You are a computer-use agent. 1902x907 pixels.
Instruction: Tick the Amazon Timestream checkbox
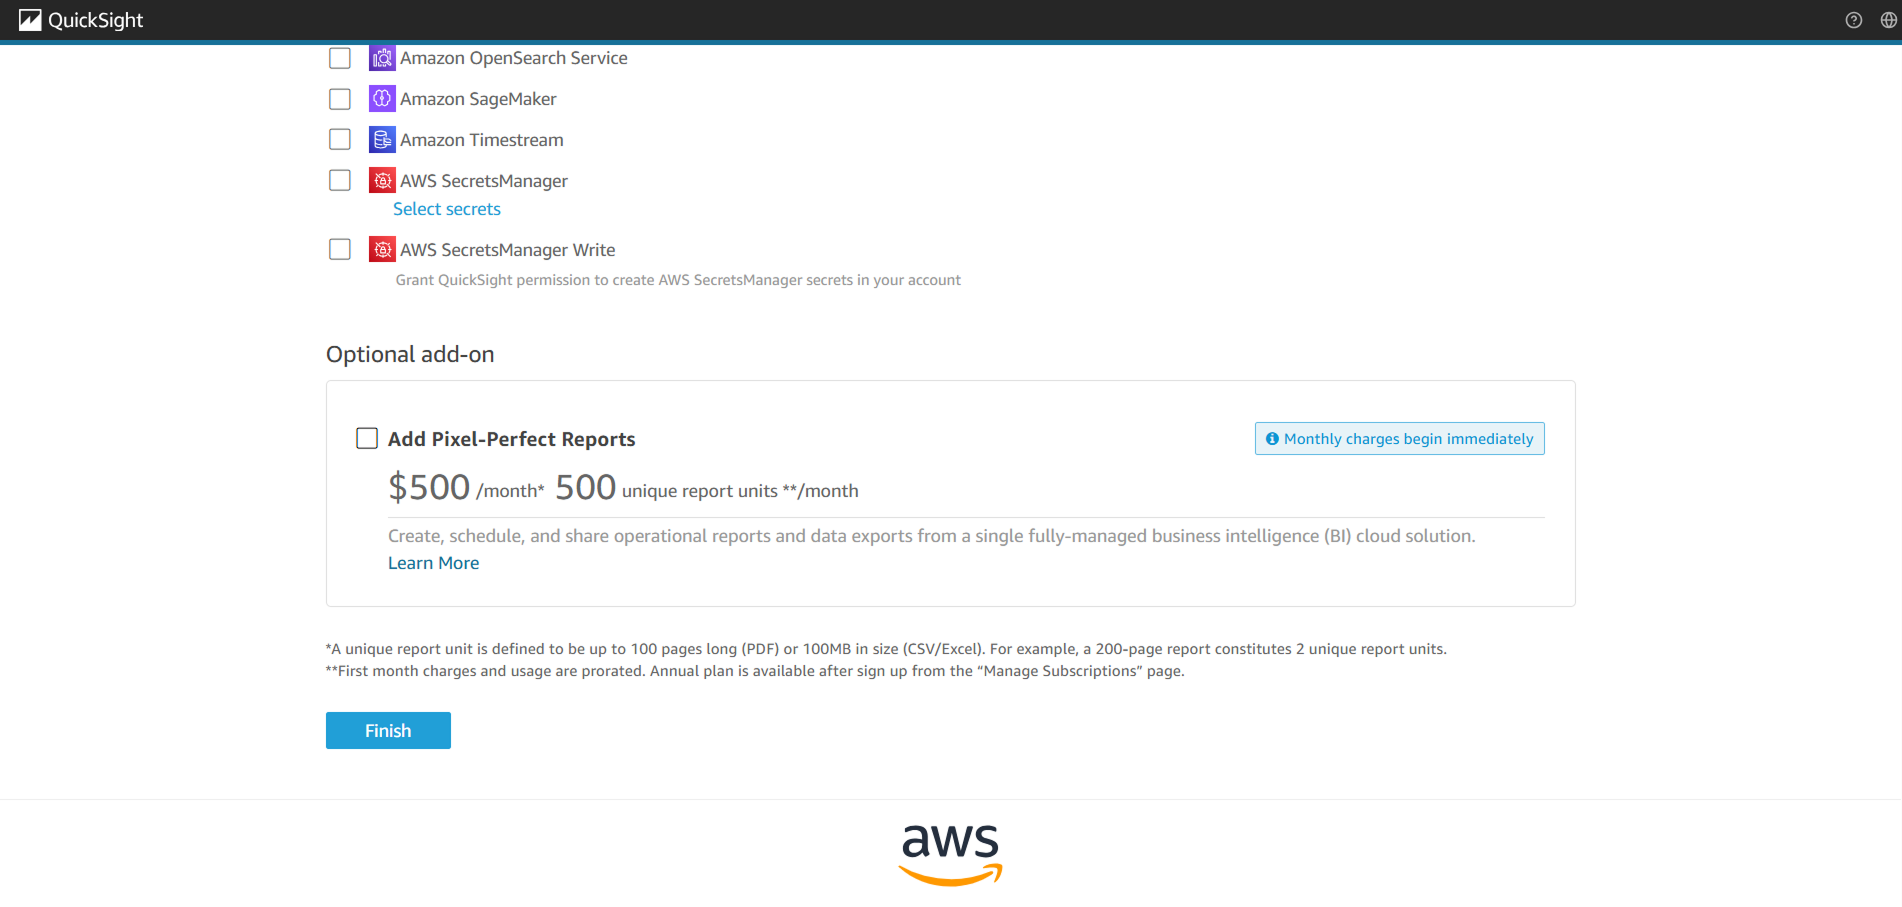(x=340, y=140)
